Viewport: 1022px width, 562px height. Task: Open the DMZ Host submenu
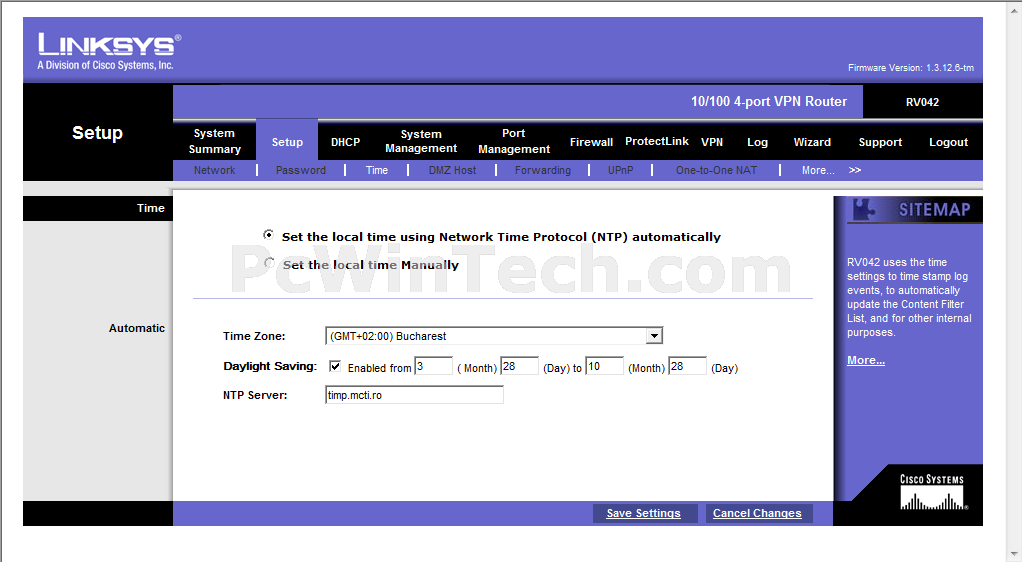(x=452, y=170)
